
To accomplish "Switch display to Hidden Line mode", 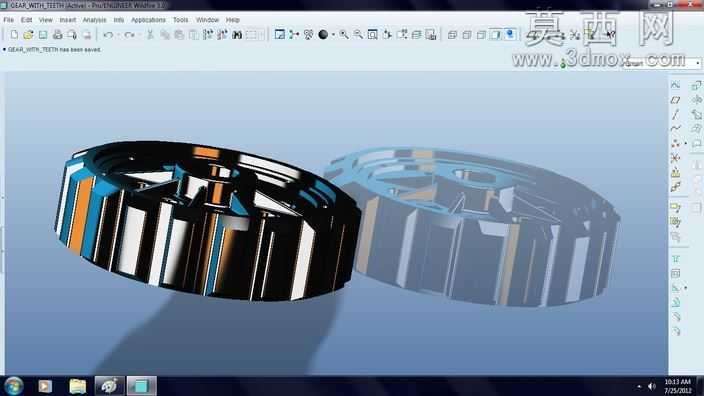I will pyautogui.click(x=466, y=35).
